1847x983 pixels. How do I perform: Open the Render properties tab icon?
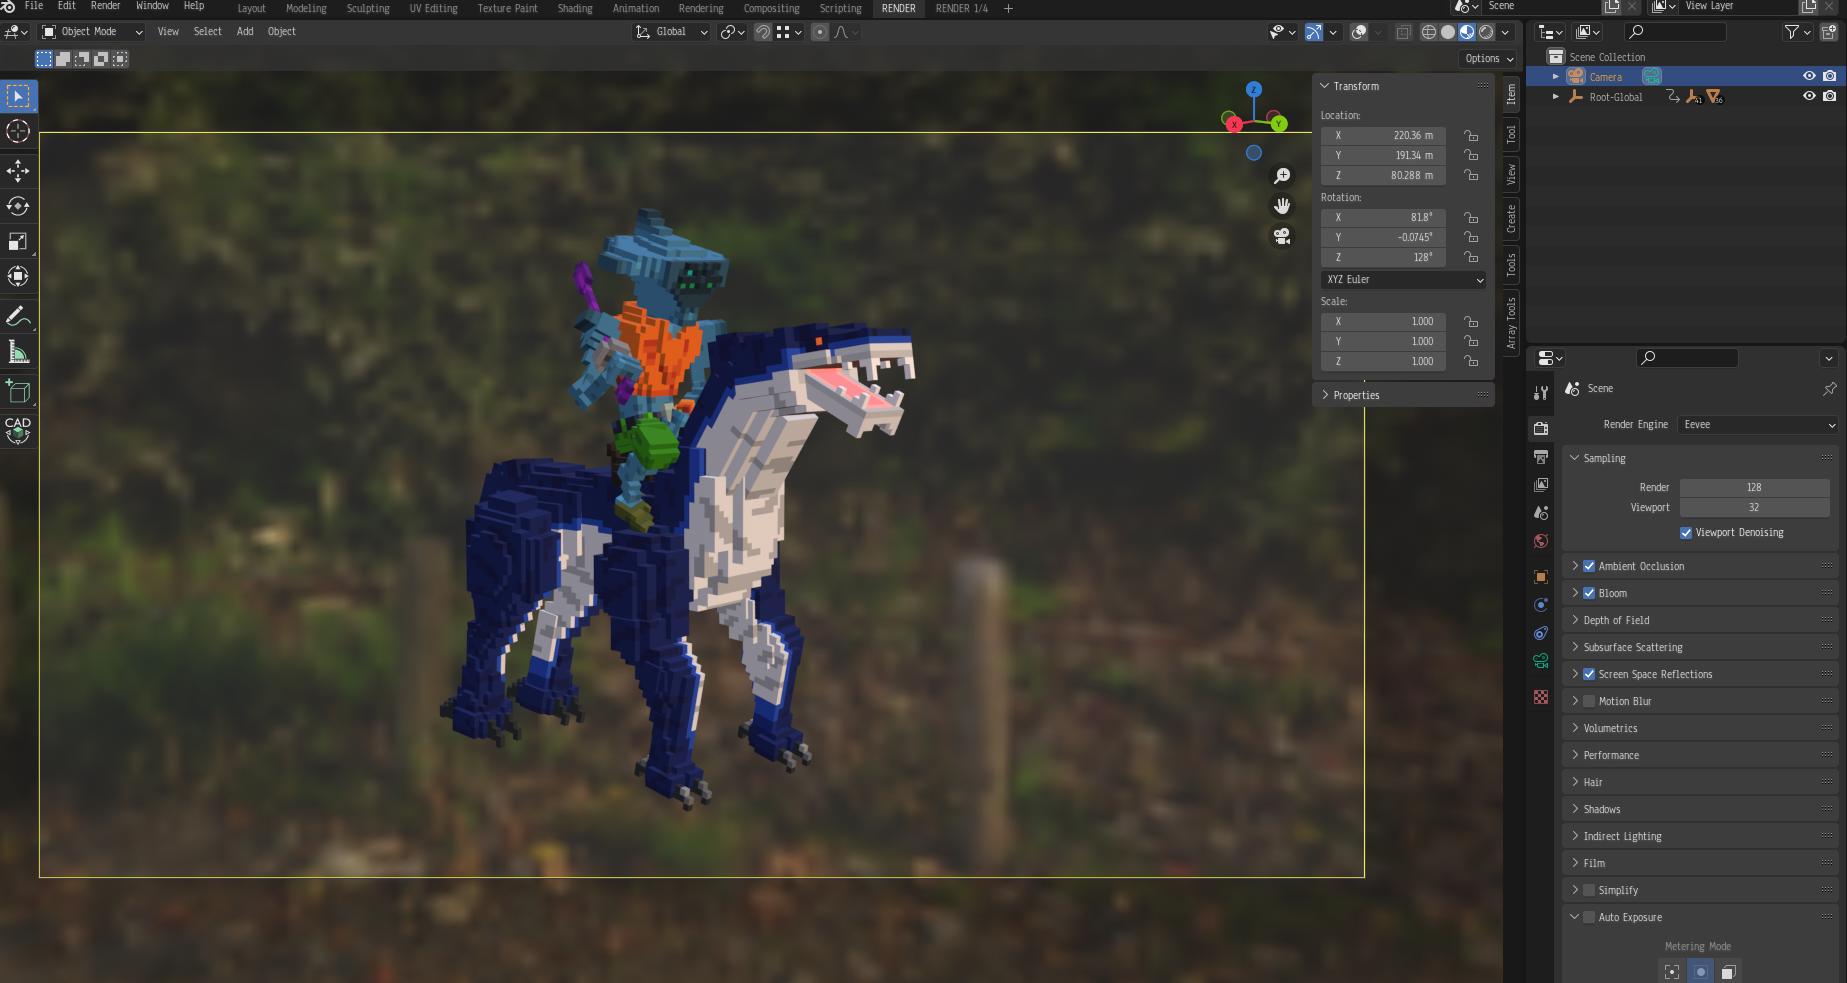coord(1541,428)
